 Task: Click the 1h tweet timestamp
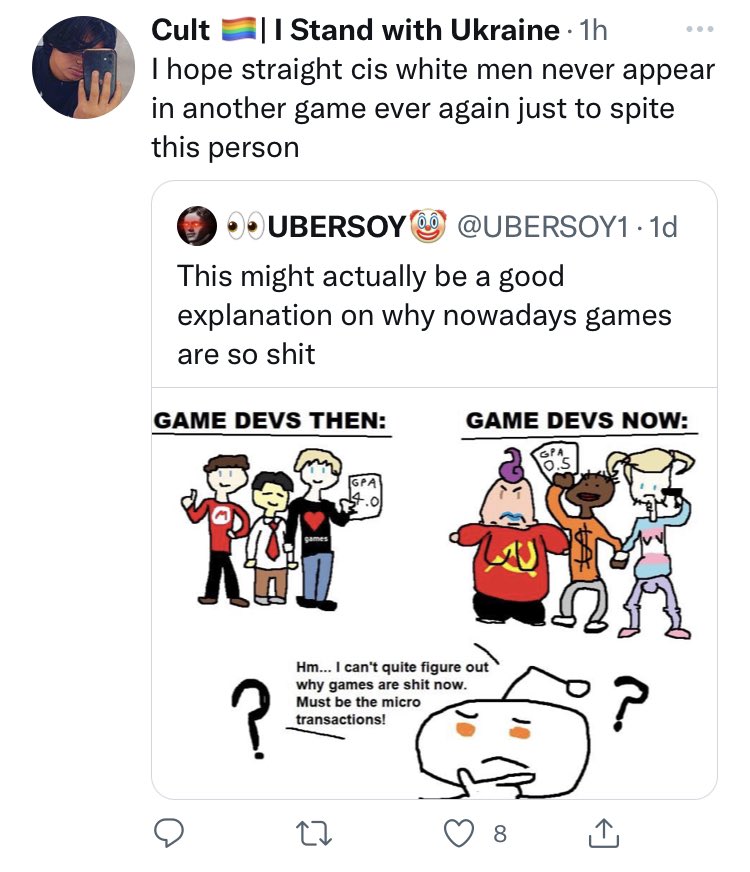click(593, 30)
